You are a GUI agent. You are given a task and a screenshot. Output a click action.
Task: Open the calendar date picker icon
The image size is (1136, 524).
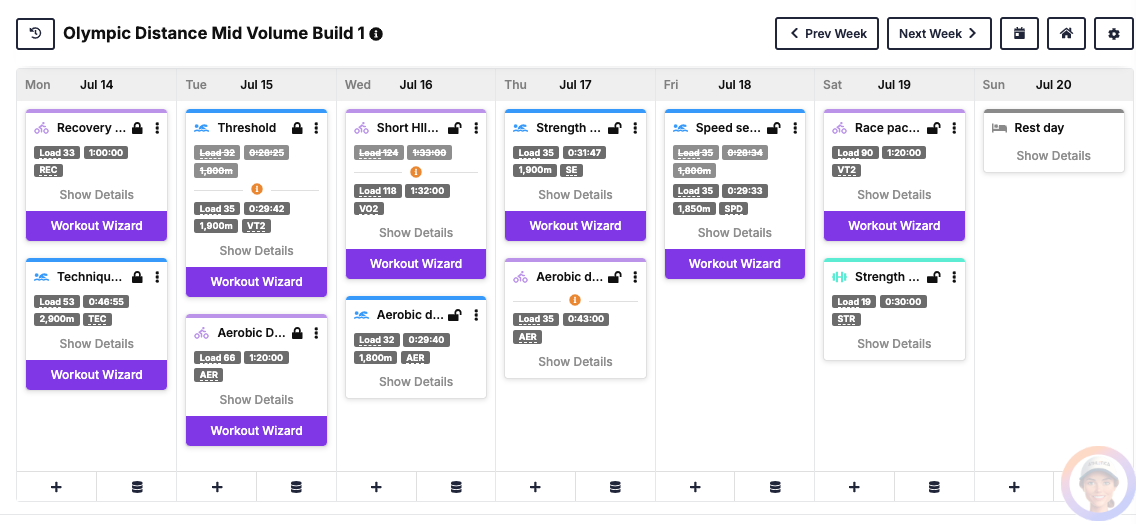pyautogui.click(x=1019, y=33)
